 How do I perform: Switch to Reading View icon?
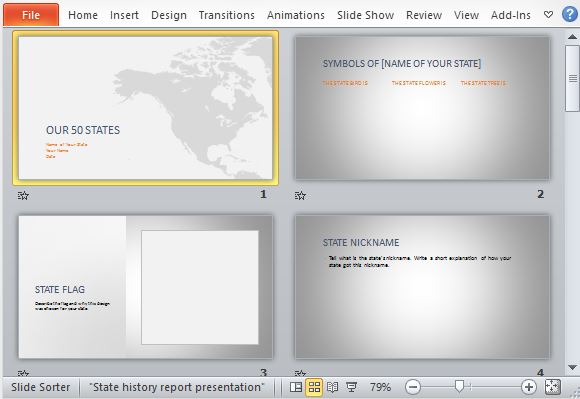click(332, 387)
